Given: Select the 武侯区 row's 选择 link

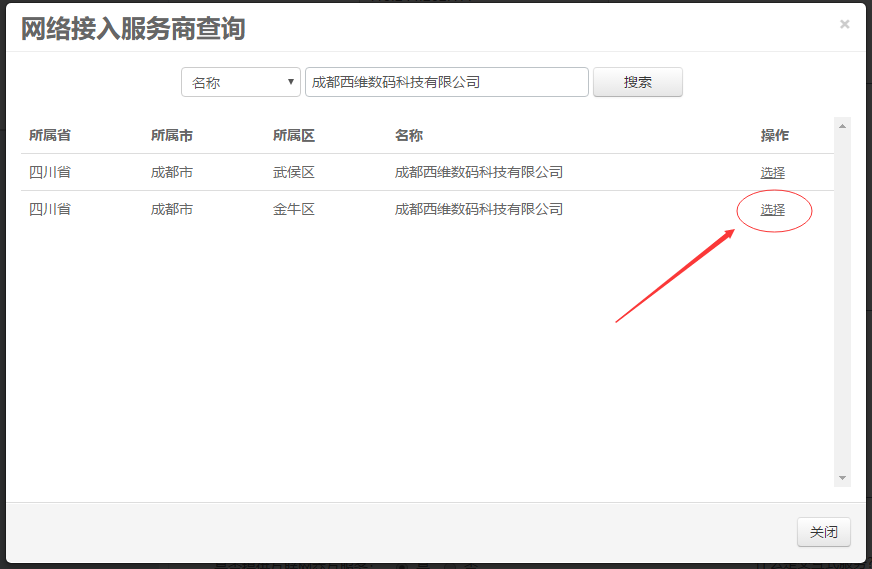Looking at the screenshot, I should 772,172.
